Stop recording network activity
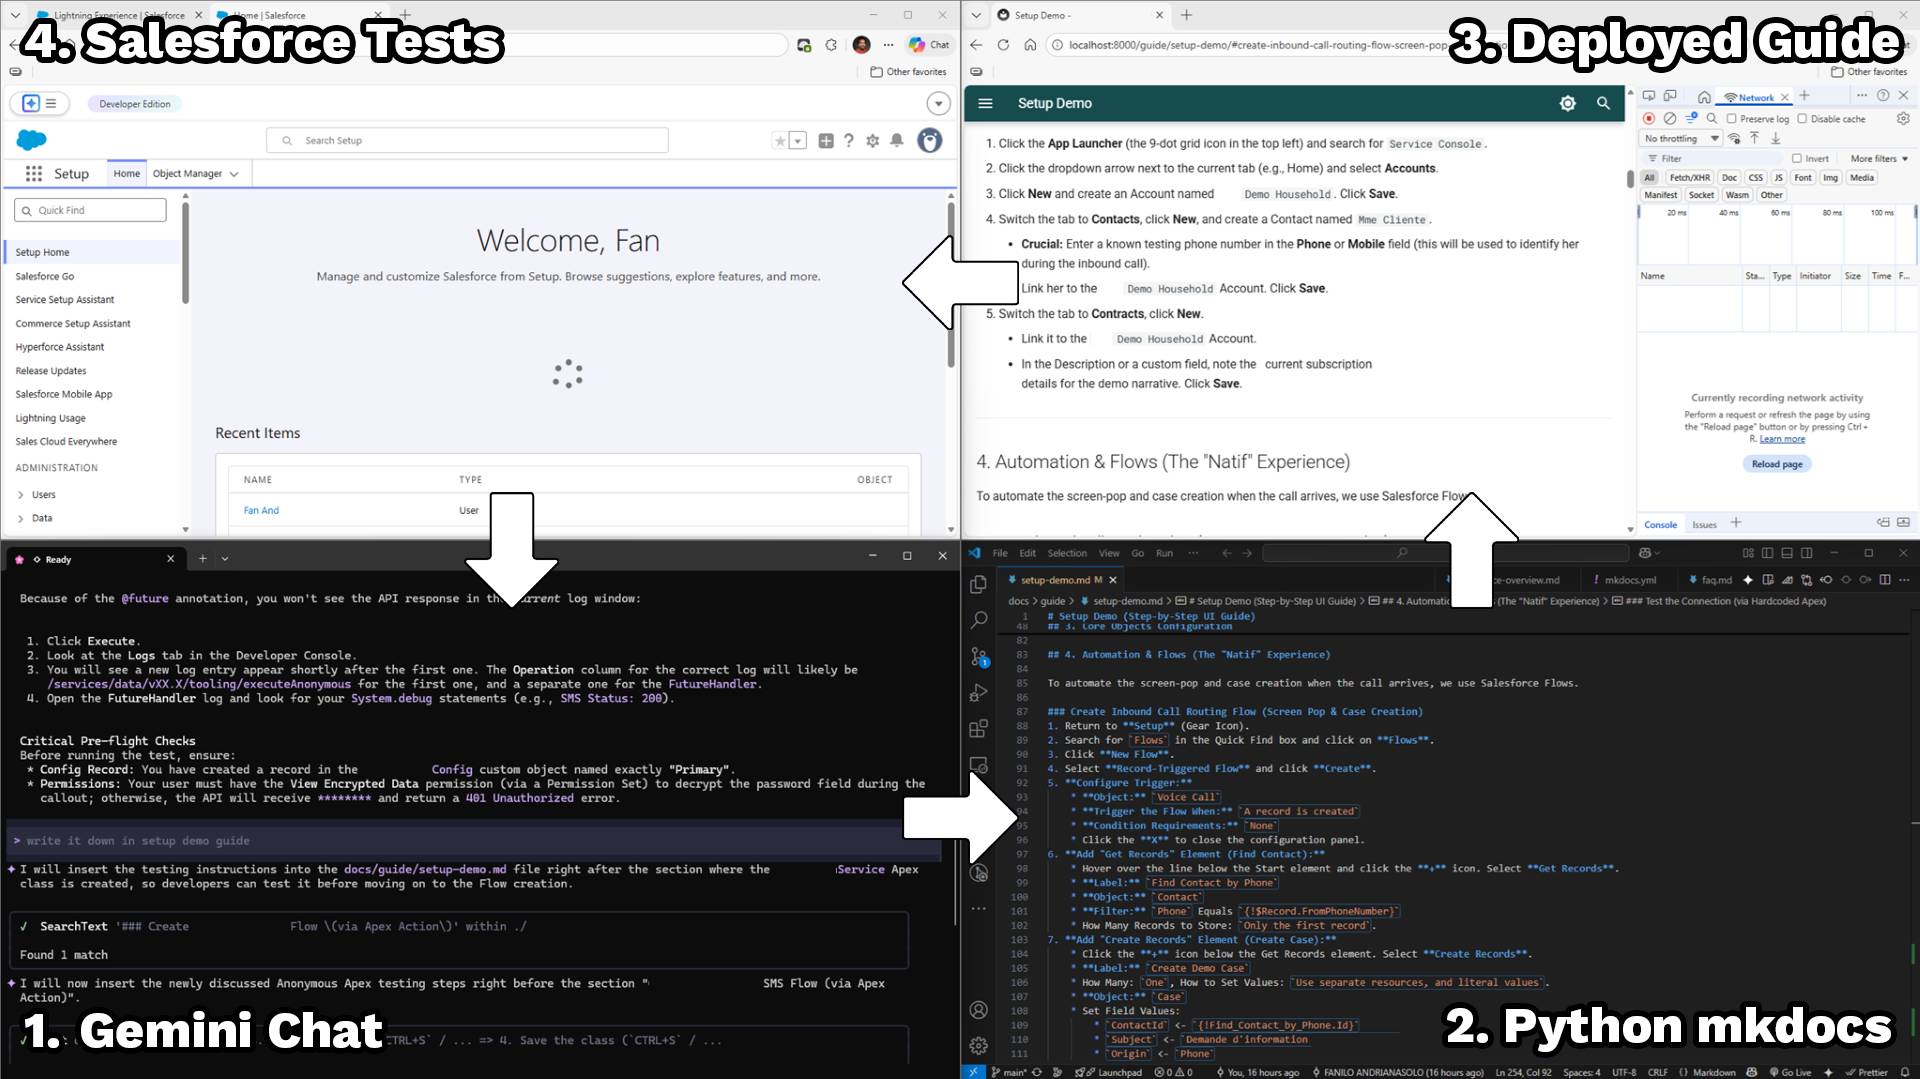This screenshot has width=1920, height=1079. [x=1649, y=118]
